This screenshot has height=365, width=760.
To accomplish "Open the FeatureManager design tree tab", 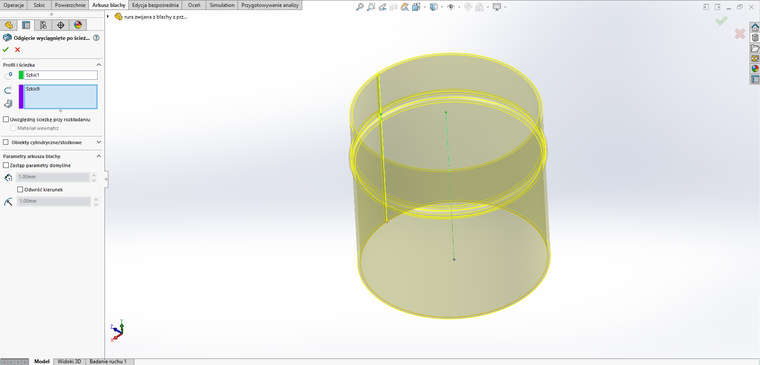I will 9,25.
